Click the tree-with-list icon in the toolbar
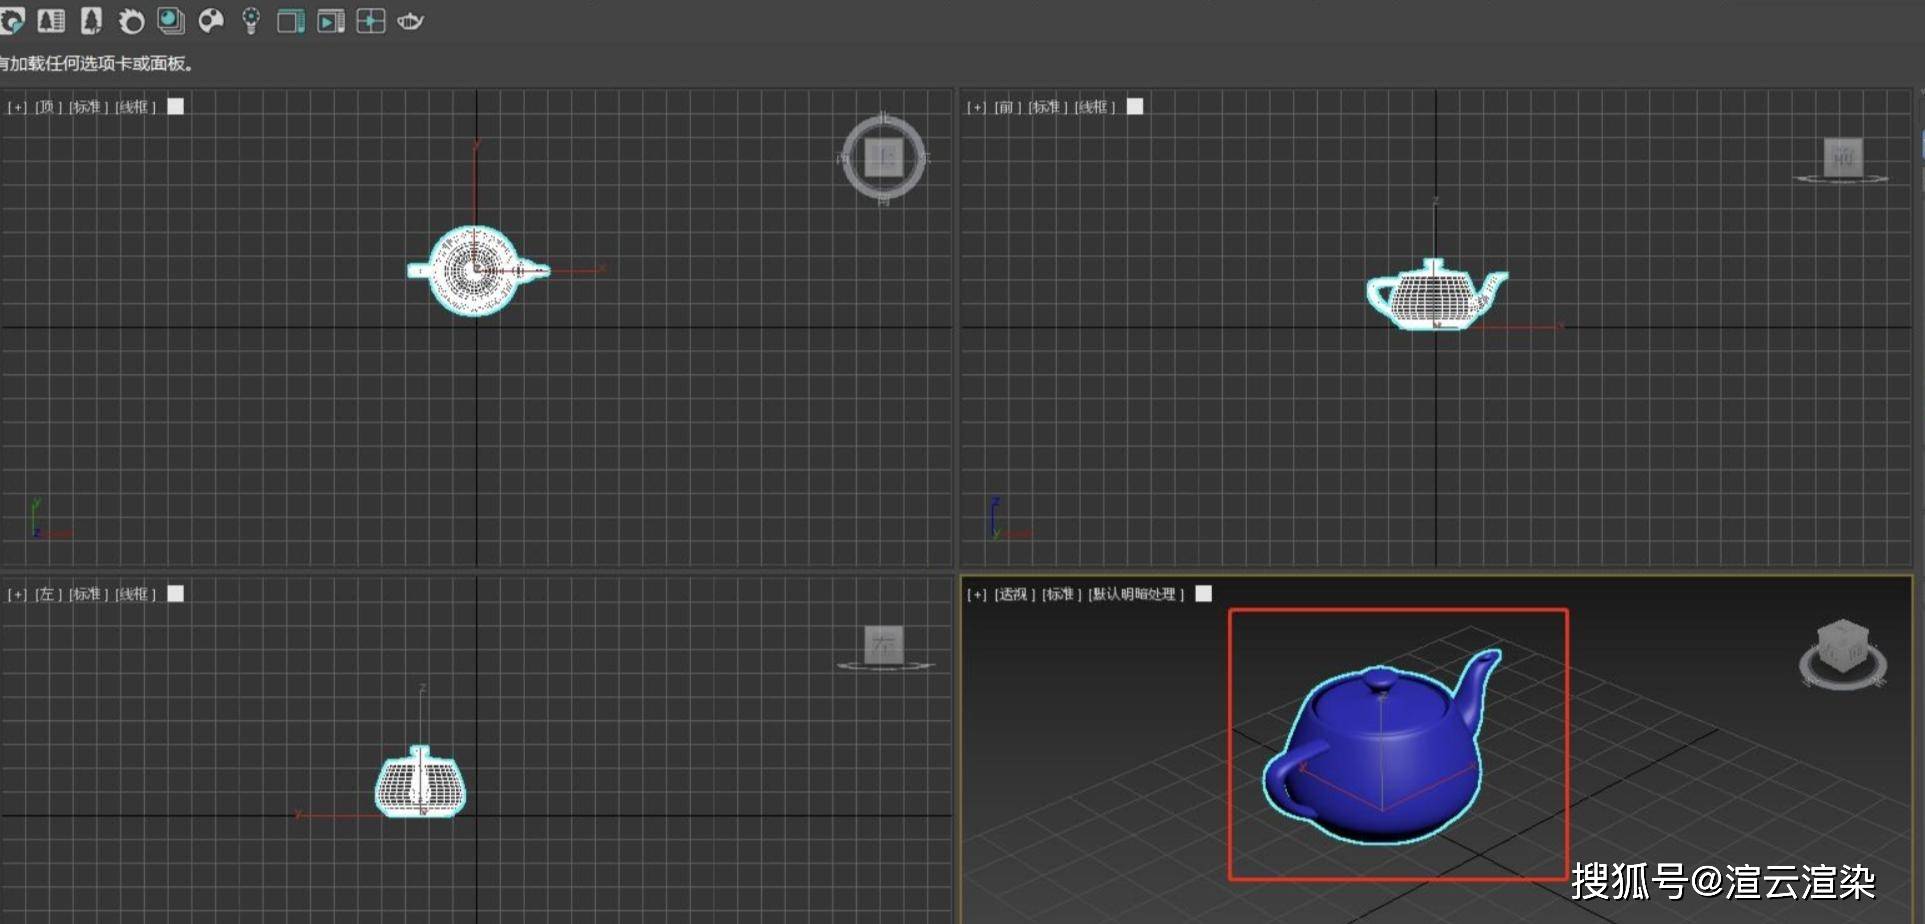 coord(51,20)
